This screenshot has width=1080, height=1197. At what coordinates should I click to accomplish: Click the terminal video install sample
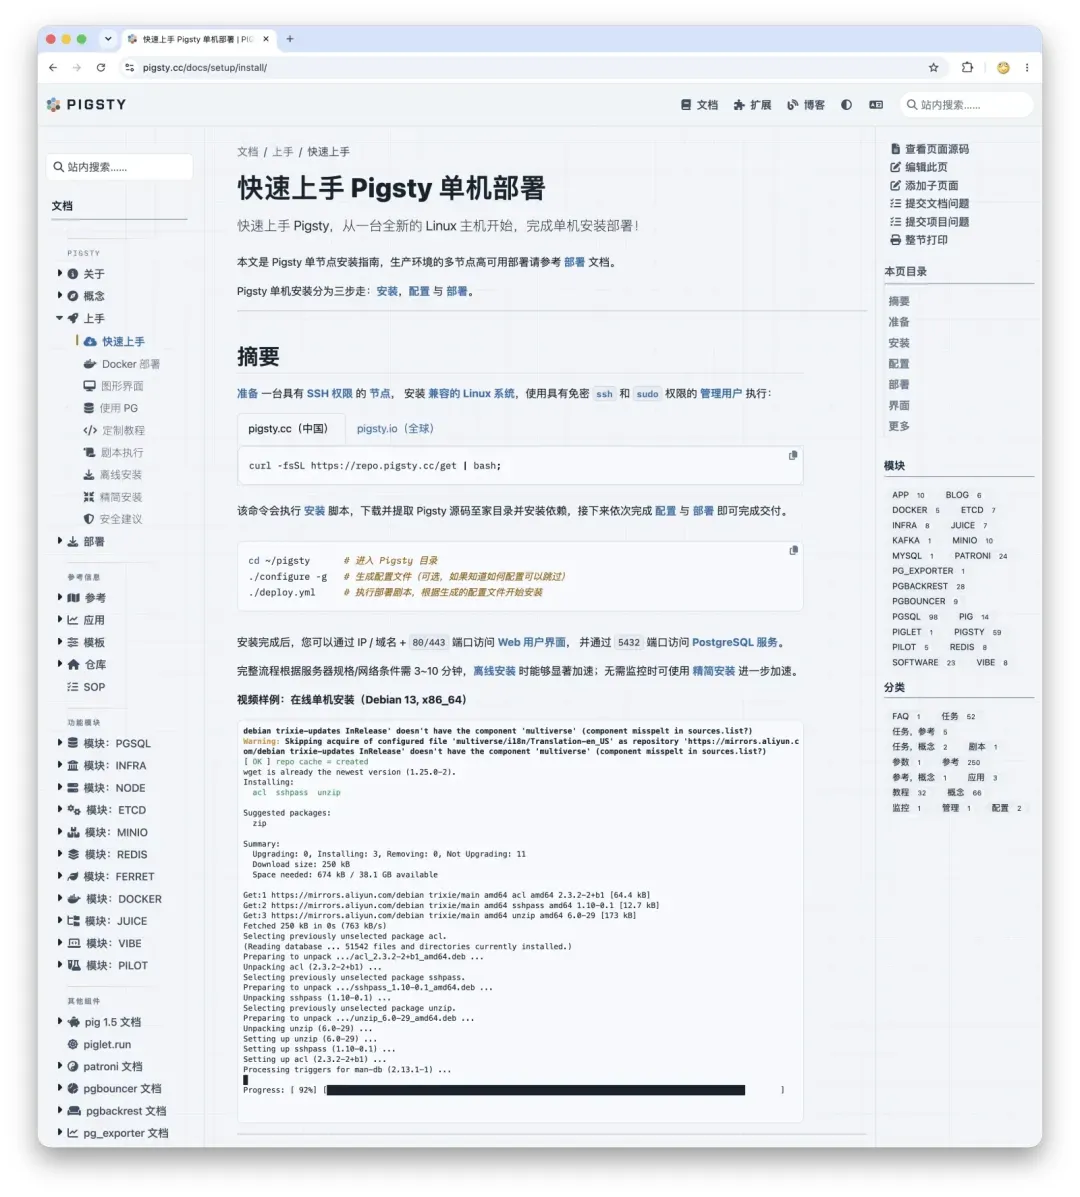(x=520, y=921)
